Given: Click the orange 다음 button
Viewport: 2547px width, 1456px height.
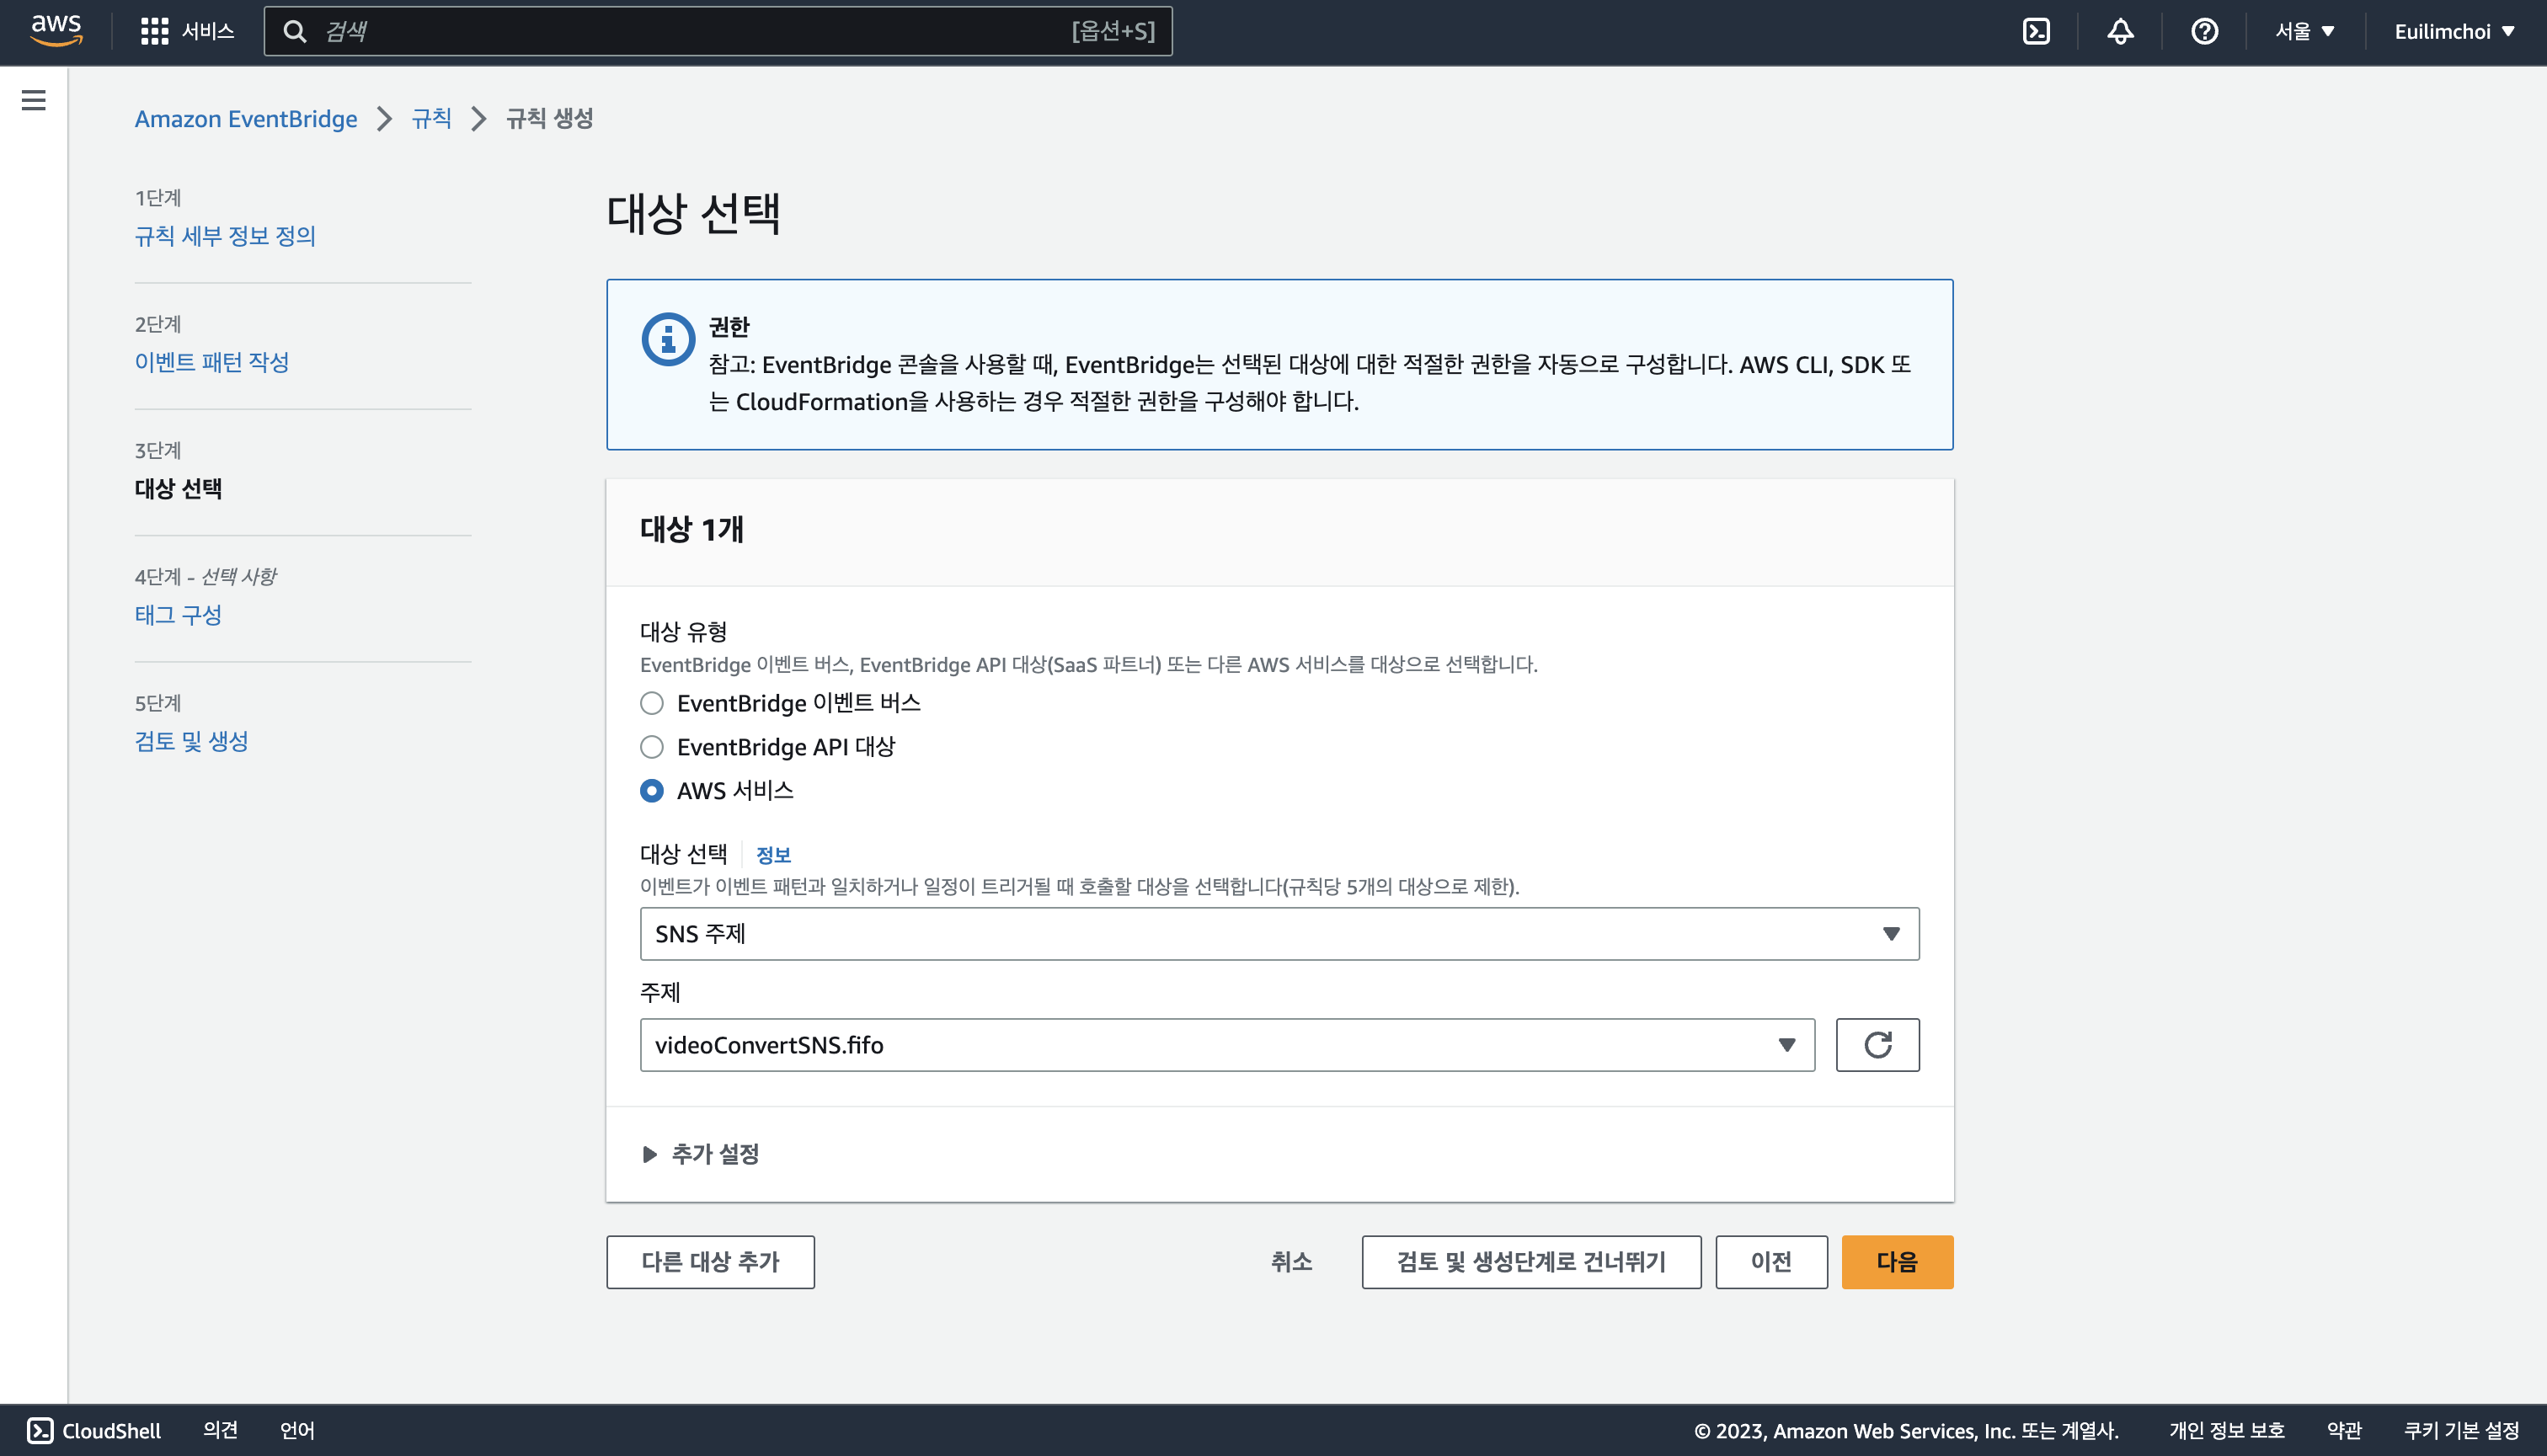Looking at the screenshot, I should point(1897,1262).
